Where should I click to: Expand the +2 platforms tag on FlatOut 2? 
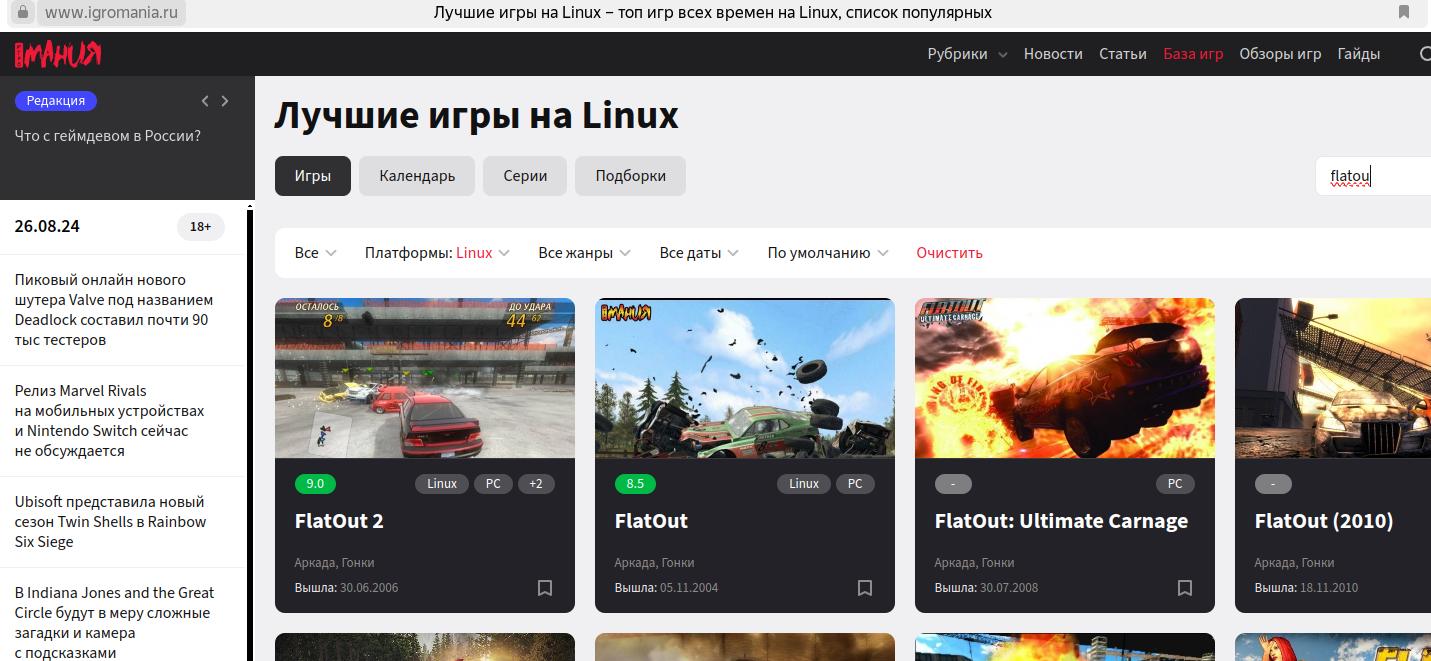[x=536, y=484]
